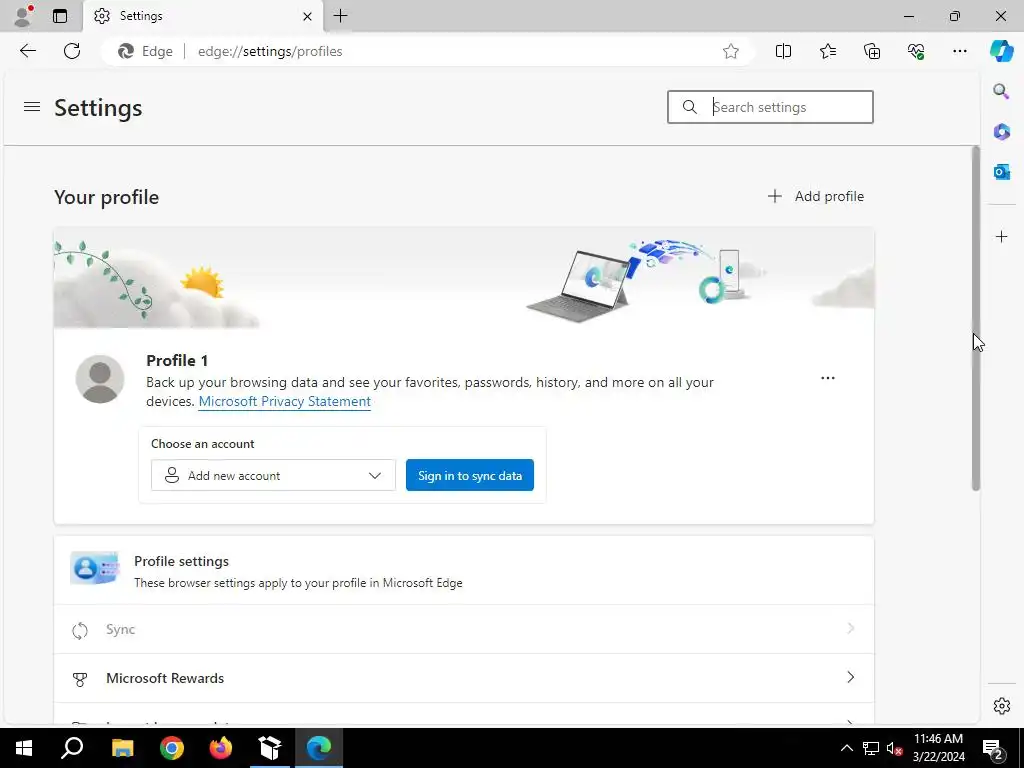Viewport: 1024px width, 768px height.
Task: Open the taskbar clock and date
Action: coord(938,748)
